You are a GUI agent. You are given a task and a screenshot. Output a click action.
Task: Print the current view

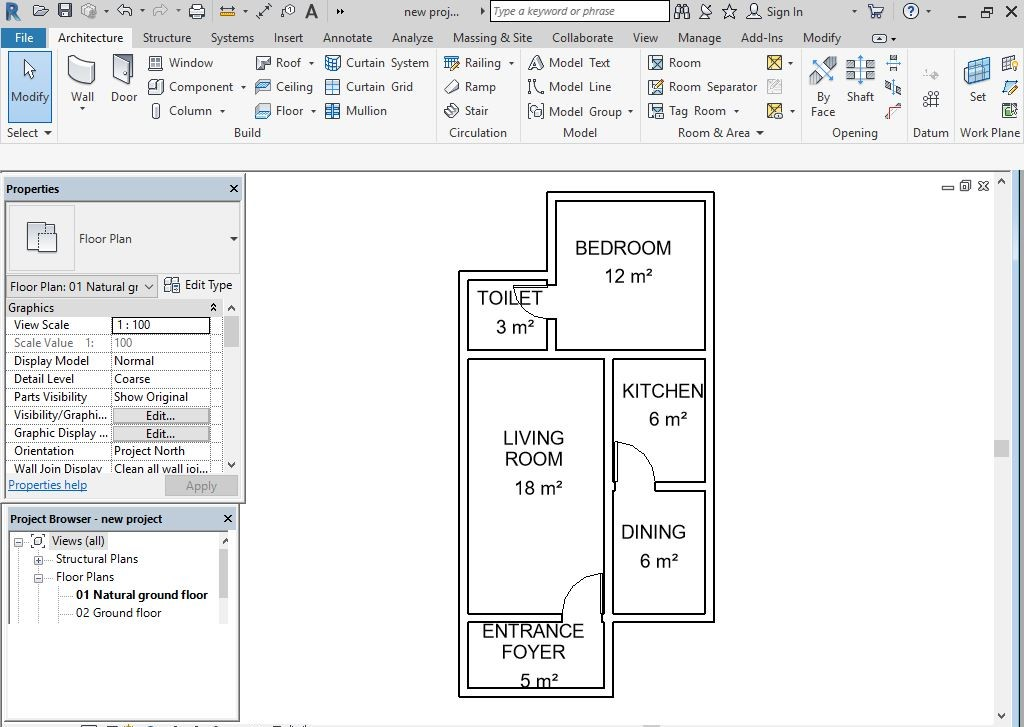(x=197, y=11)
